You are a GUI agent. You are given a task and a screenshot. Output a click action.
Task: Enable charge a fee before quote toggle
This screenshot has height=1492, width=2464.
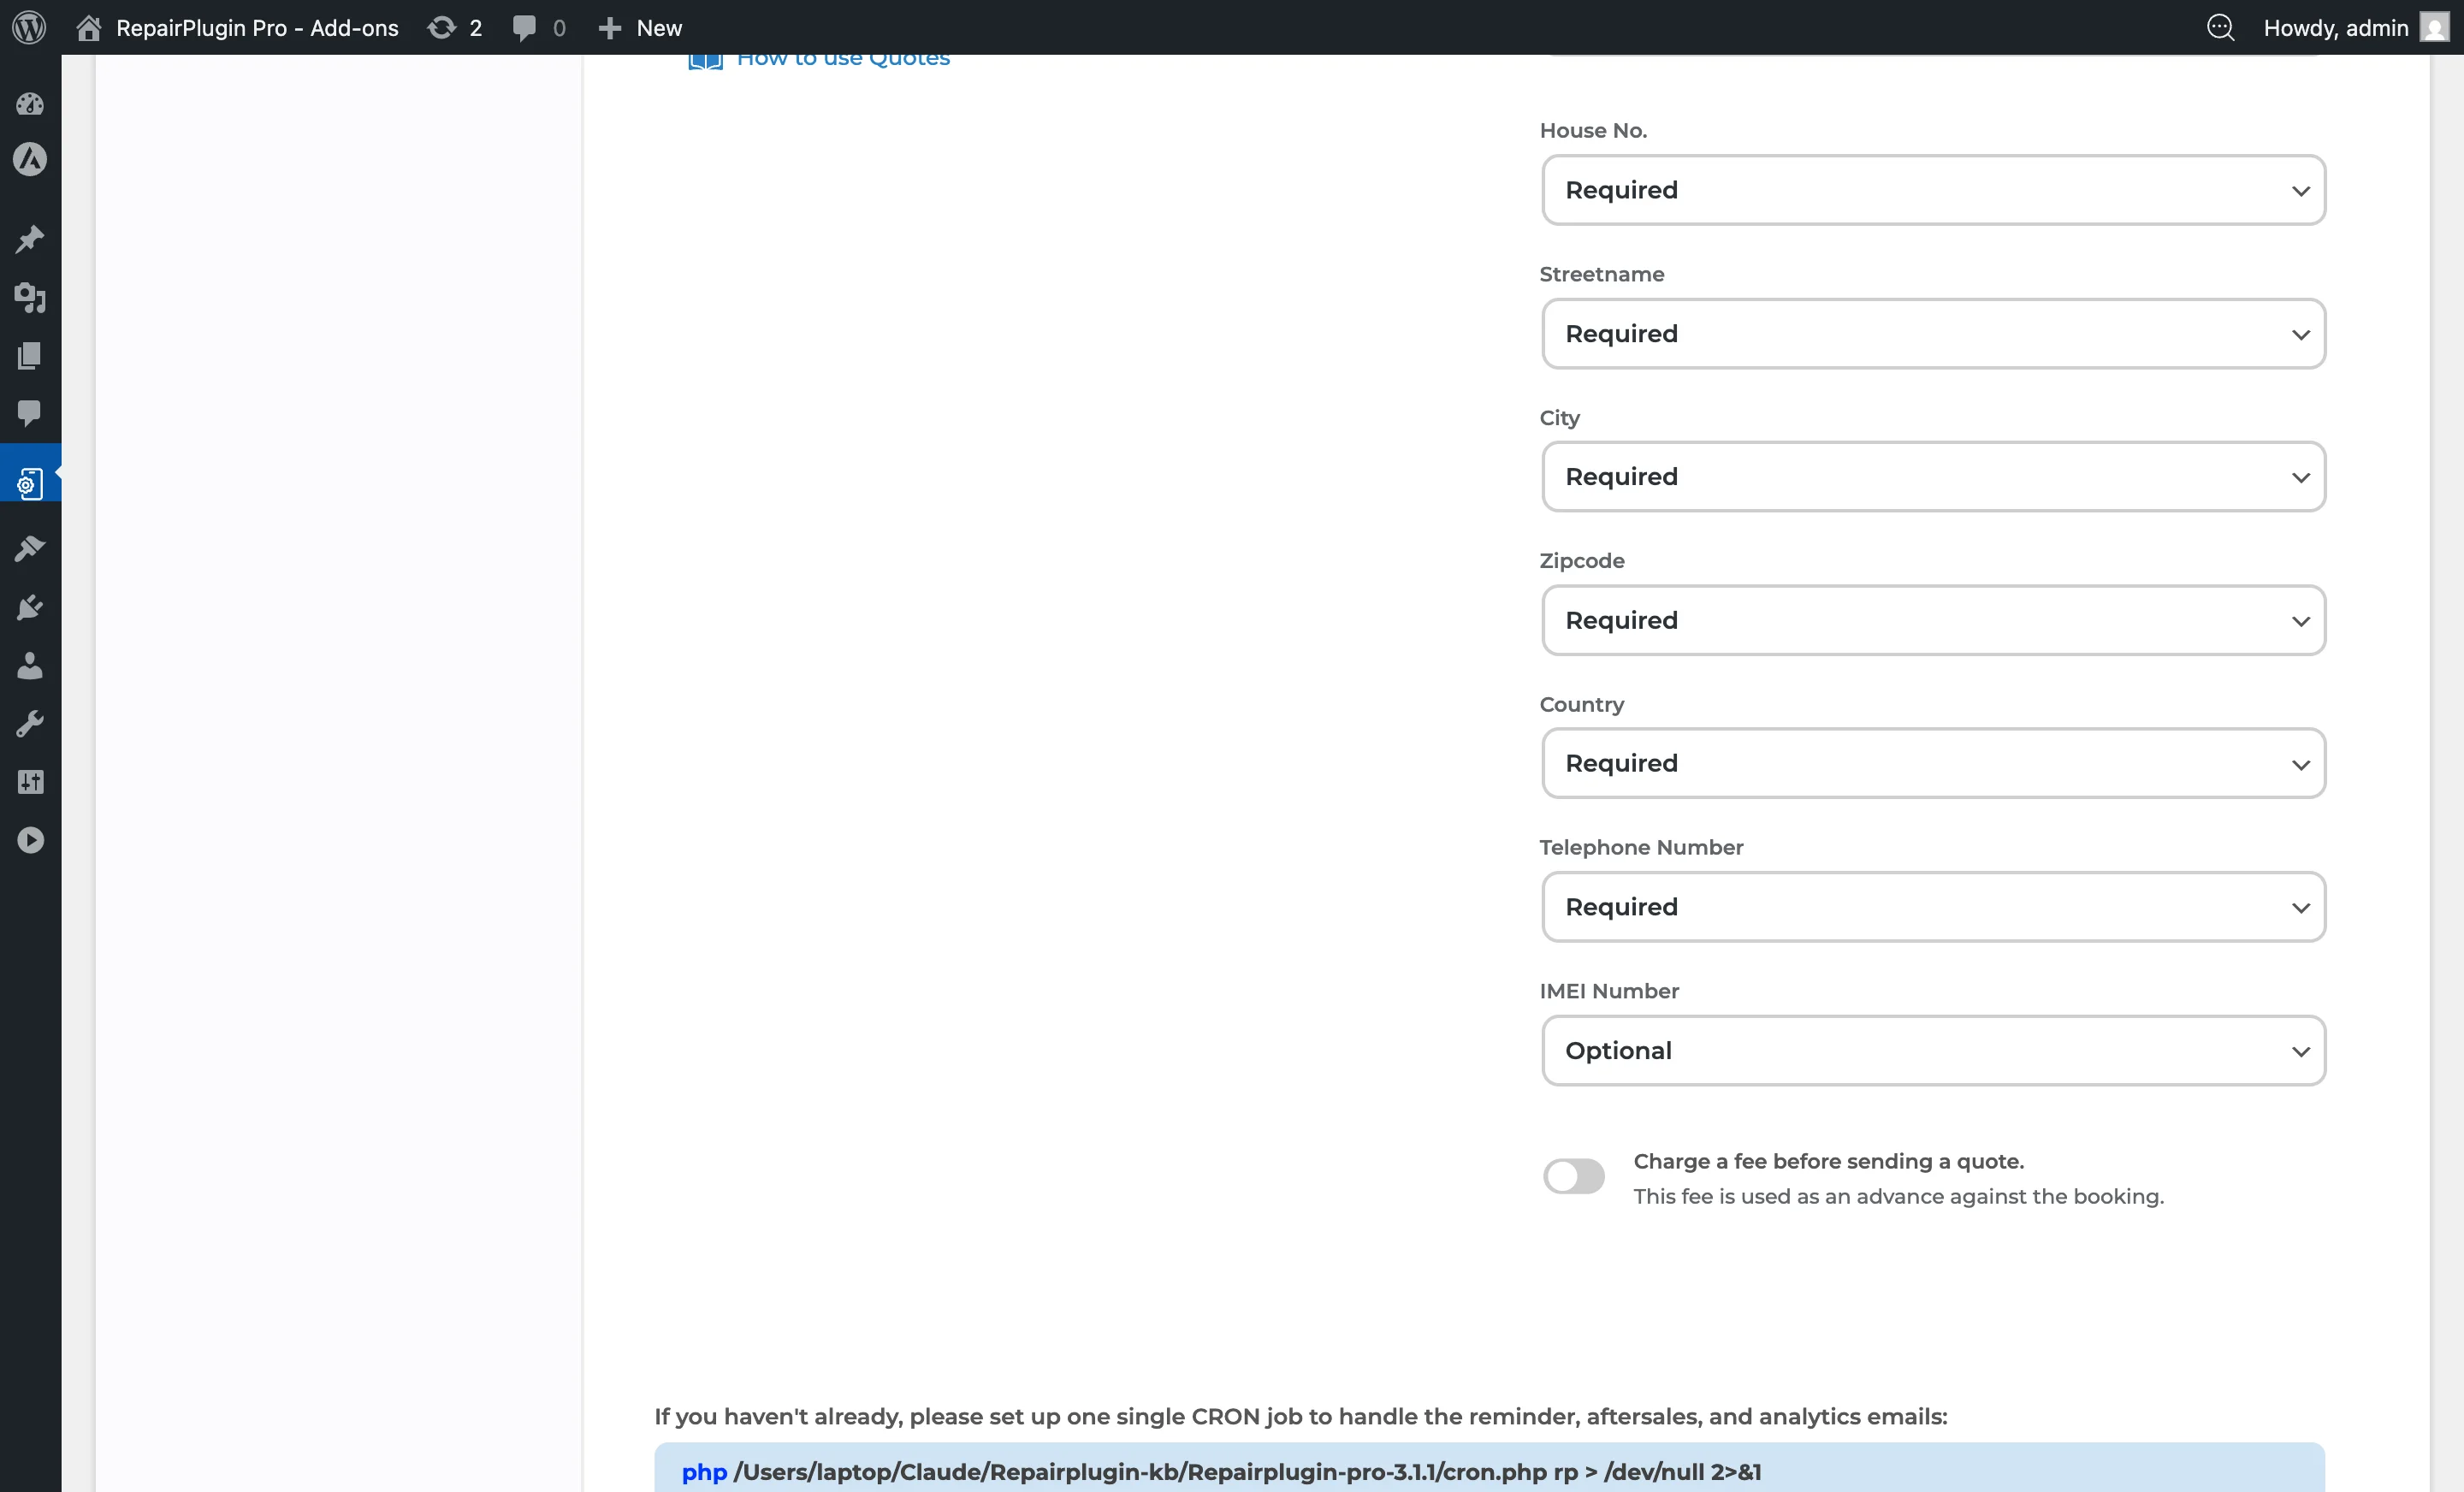[1573, 1176]
